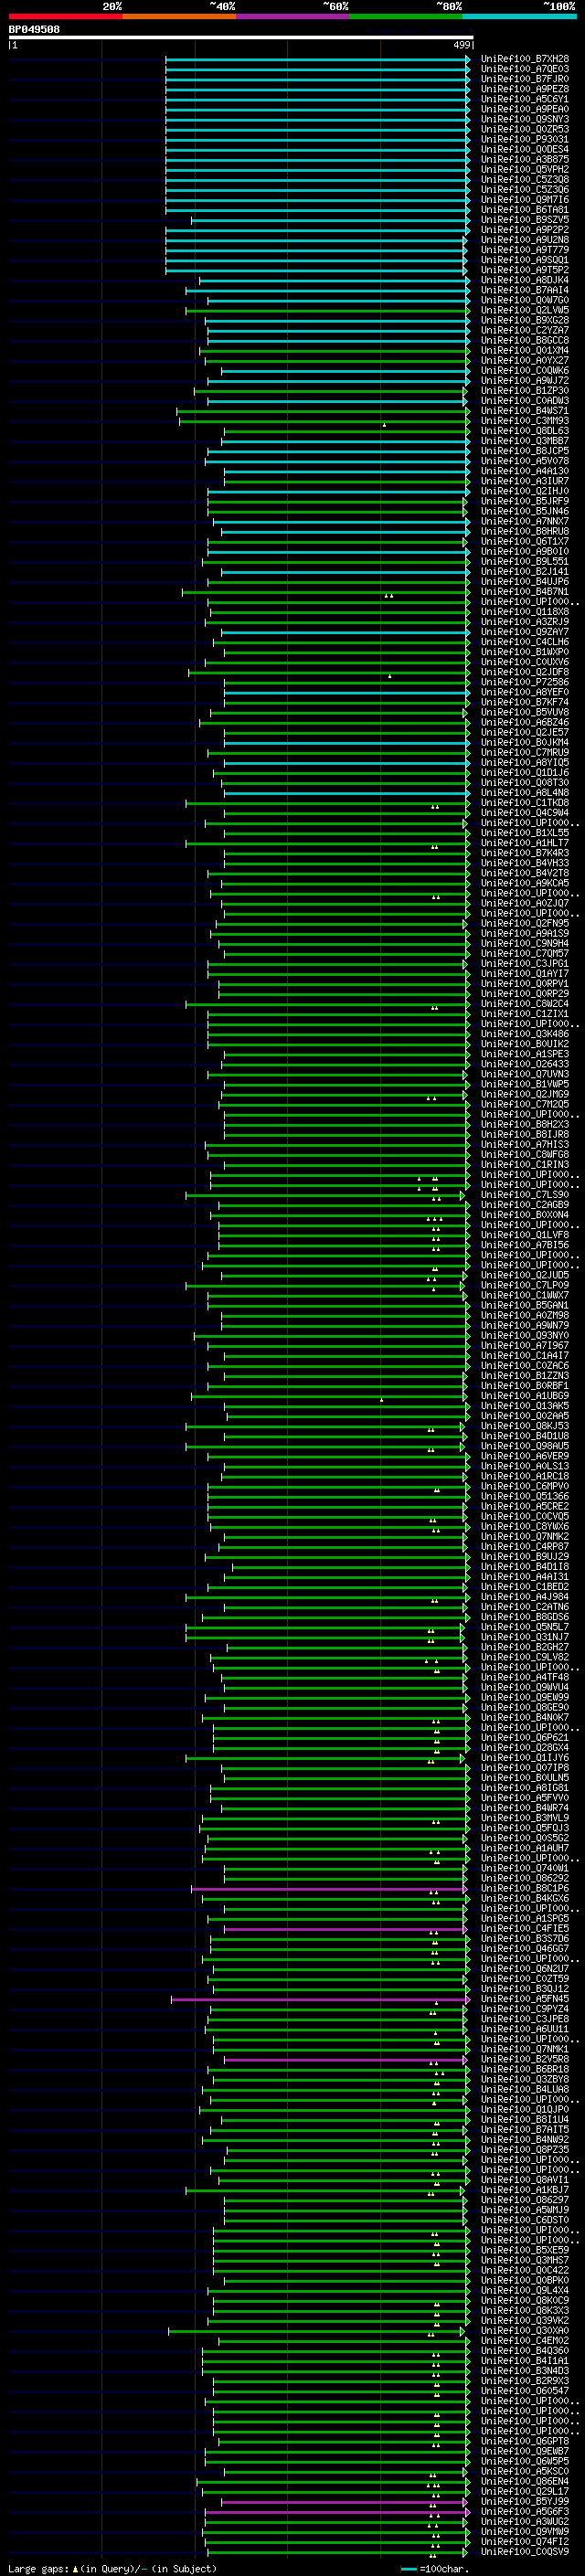Click hit label UniRef100_C9PYZ4
Viewport: 585px width, 2576px height.
(x=525, y=2009)
